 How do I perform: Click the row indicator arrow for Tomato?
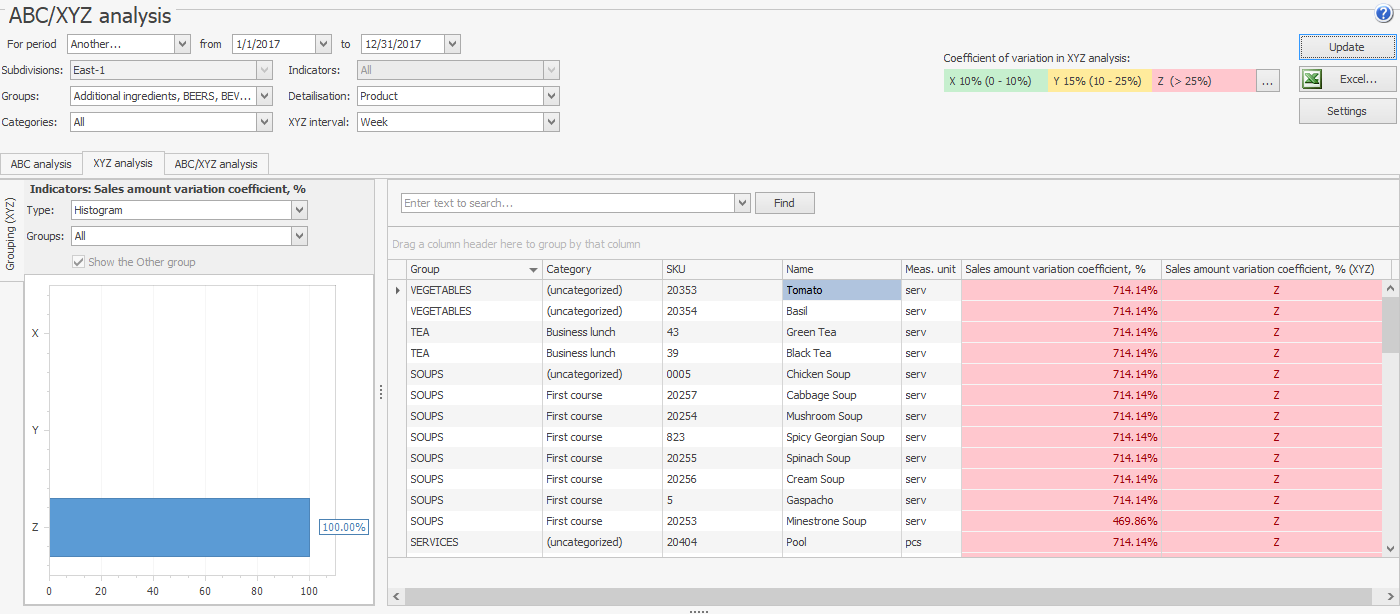tap(397, 290)
